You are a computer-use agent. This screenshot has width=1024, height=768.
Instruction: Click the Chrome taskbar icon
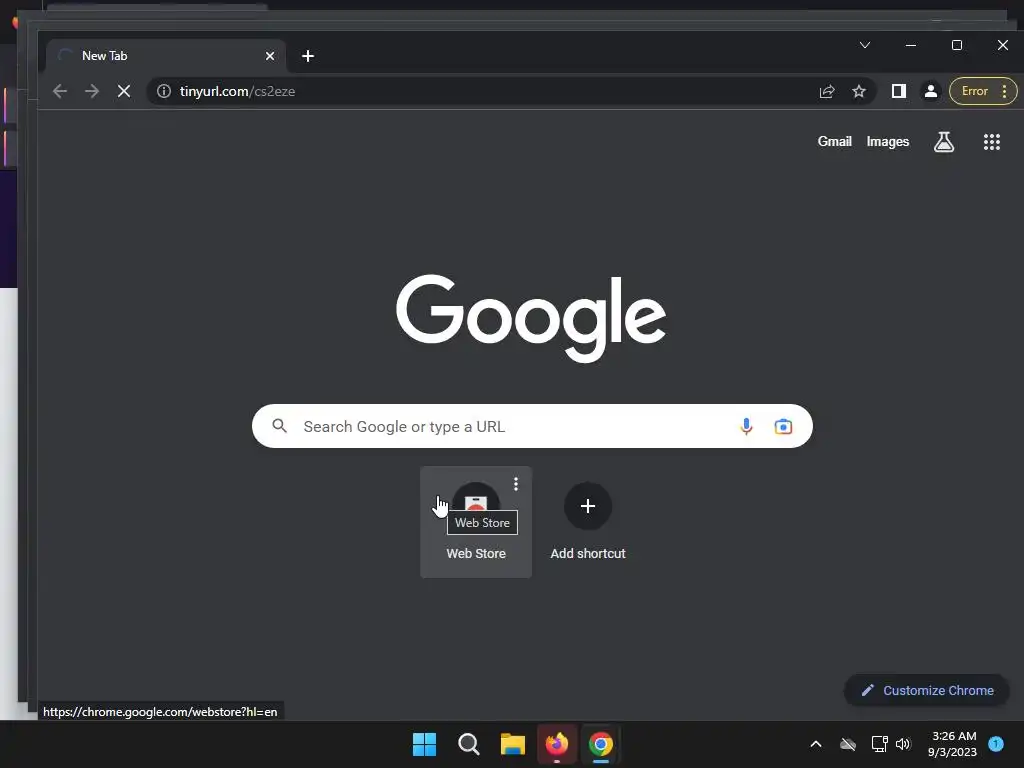(601, 744)
